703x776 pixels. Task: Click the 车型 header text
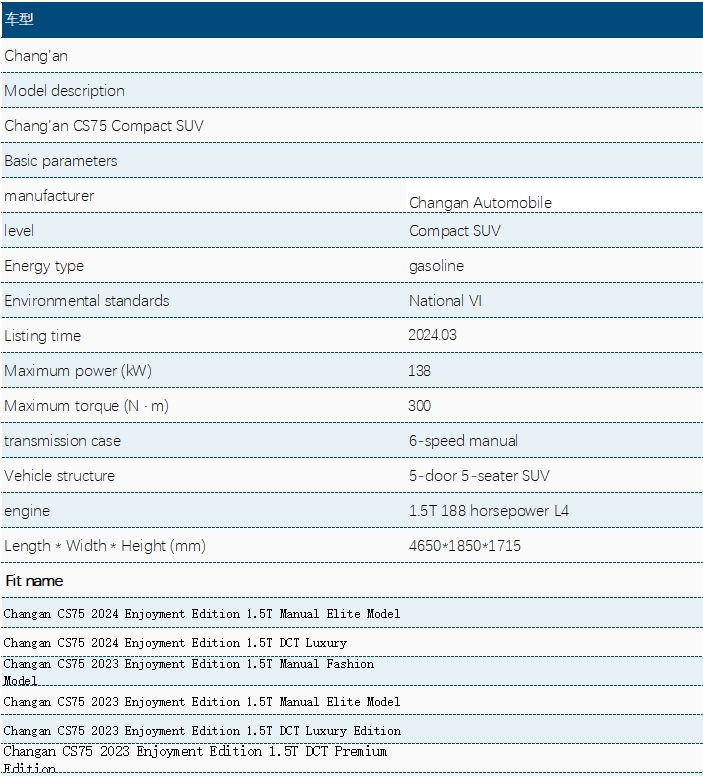pos(19,19)
